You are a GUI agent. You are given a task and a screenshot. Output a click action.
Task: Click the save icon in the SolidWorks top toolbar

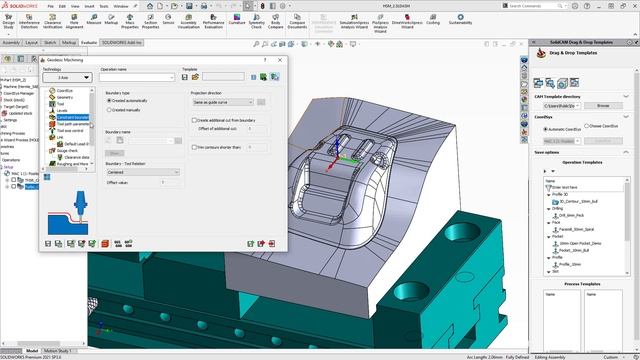pyautogui.click(x=189, y=6)
